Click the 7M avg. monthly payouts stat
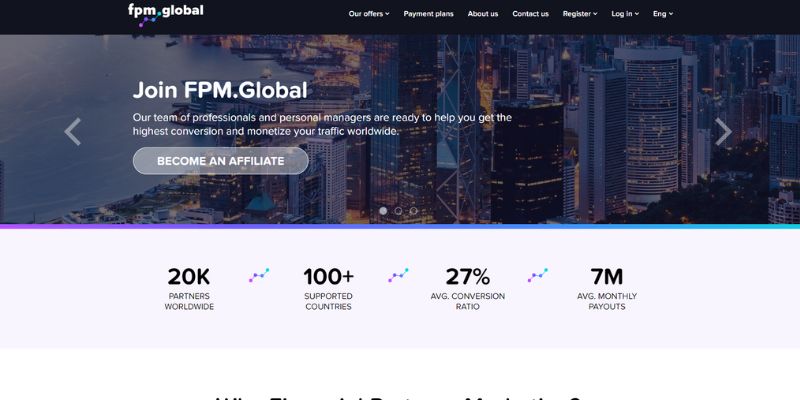Screen dimensions: 800x400 tap(607, 289)
